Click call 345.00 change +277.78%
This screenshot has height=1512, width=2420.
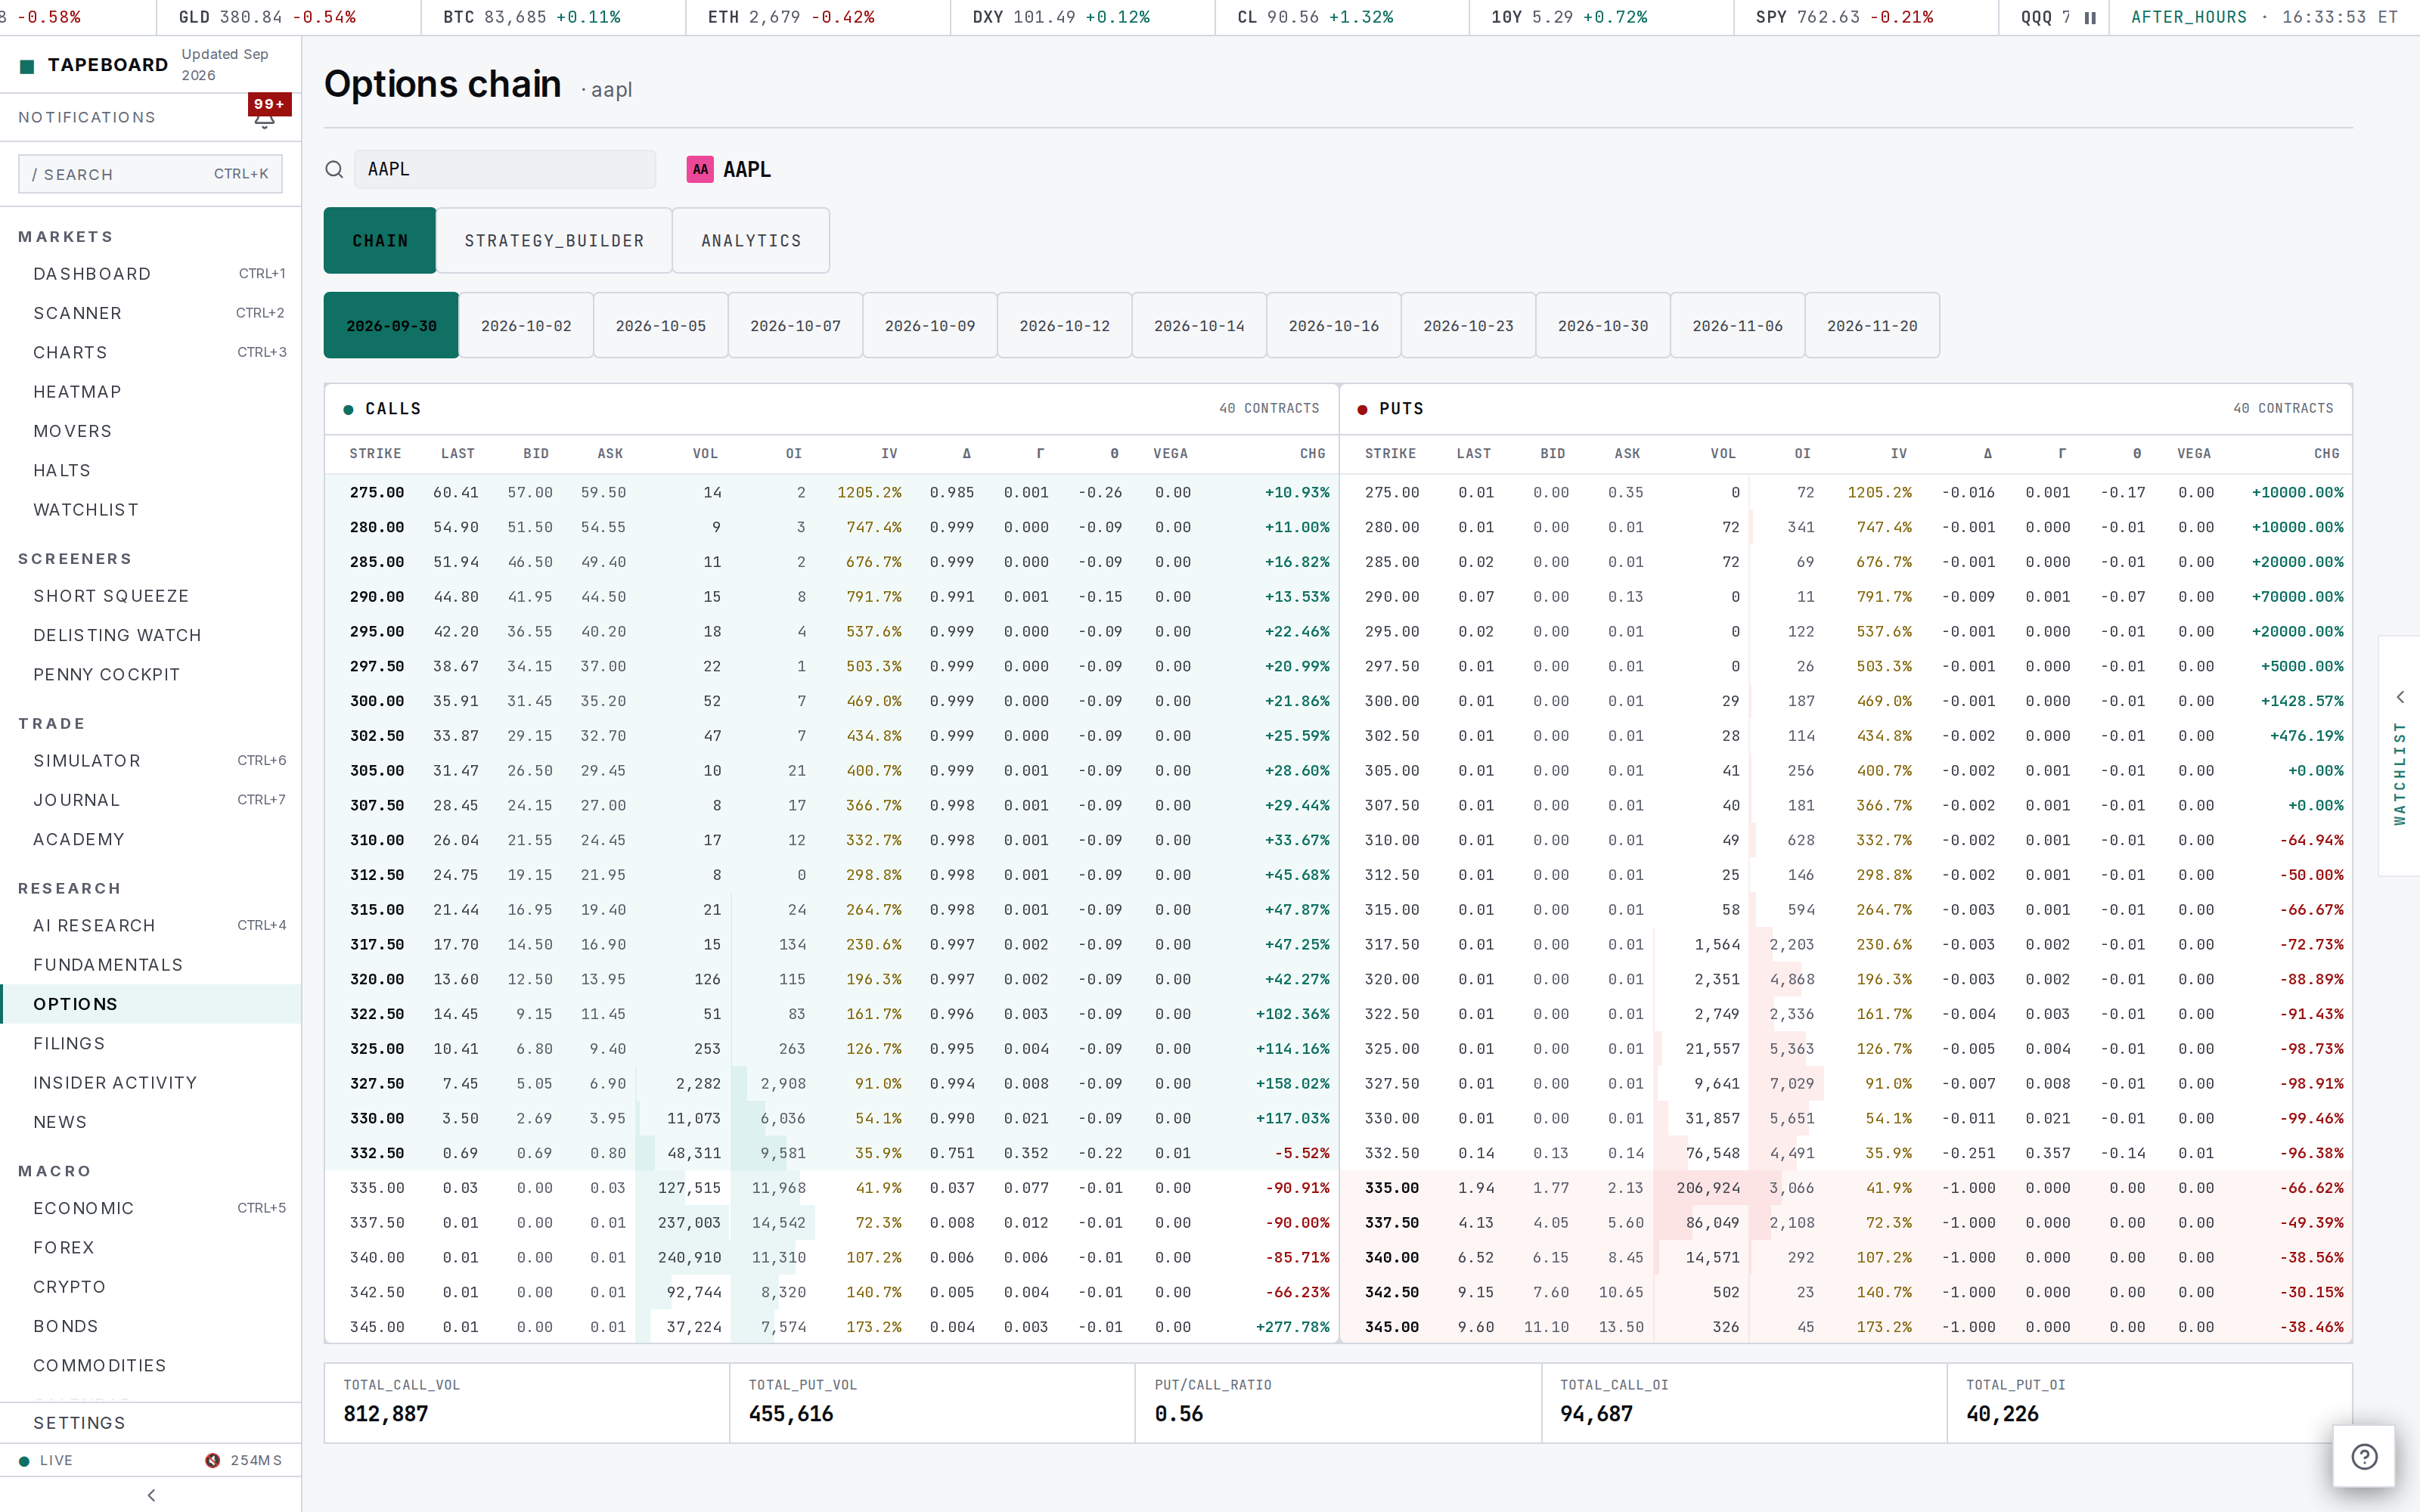tap(1292, 1327)
